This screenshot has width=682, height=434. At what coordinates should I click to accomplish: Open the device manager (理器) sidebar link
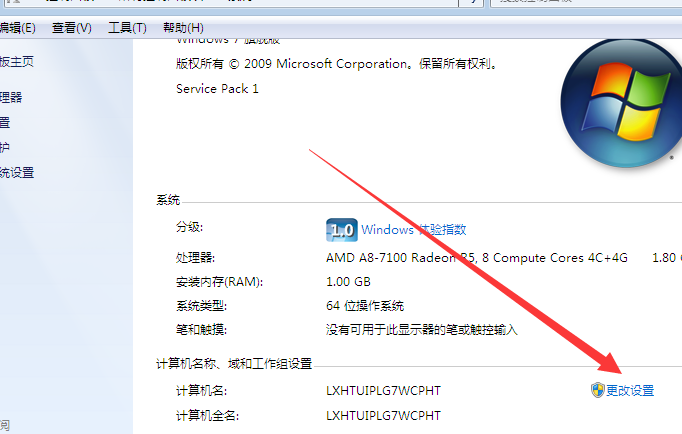(x=11, y=97)
